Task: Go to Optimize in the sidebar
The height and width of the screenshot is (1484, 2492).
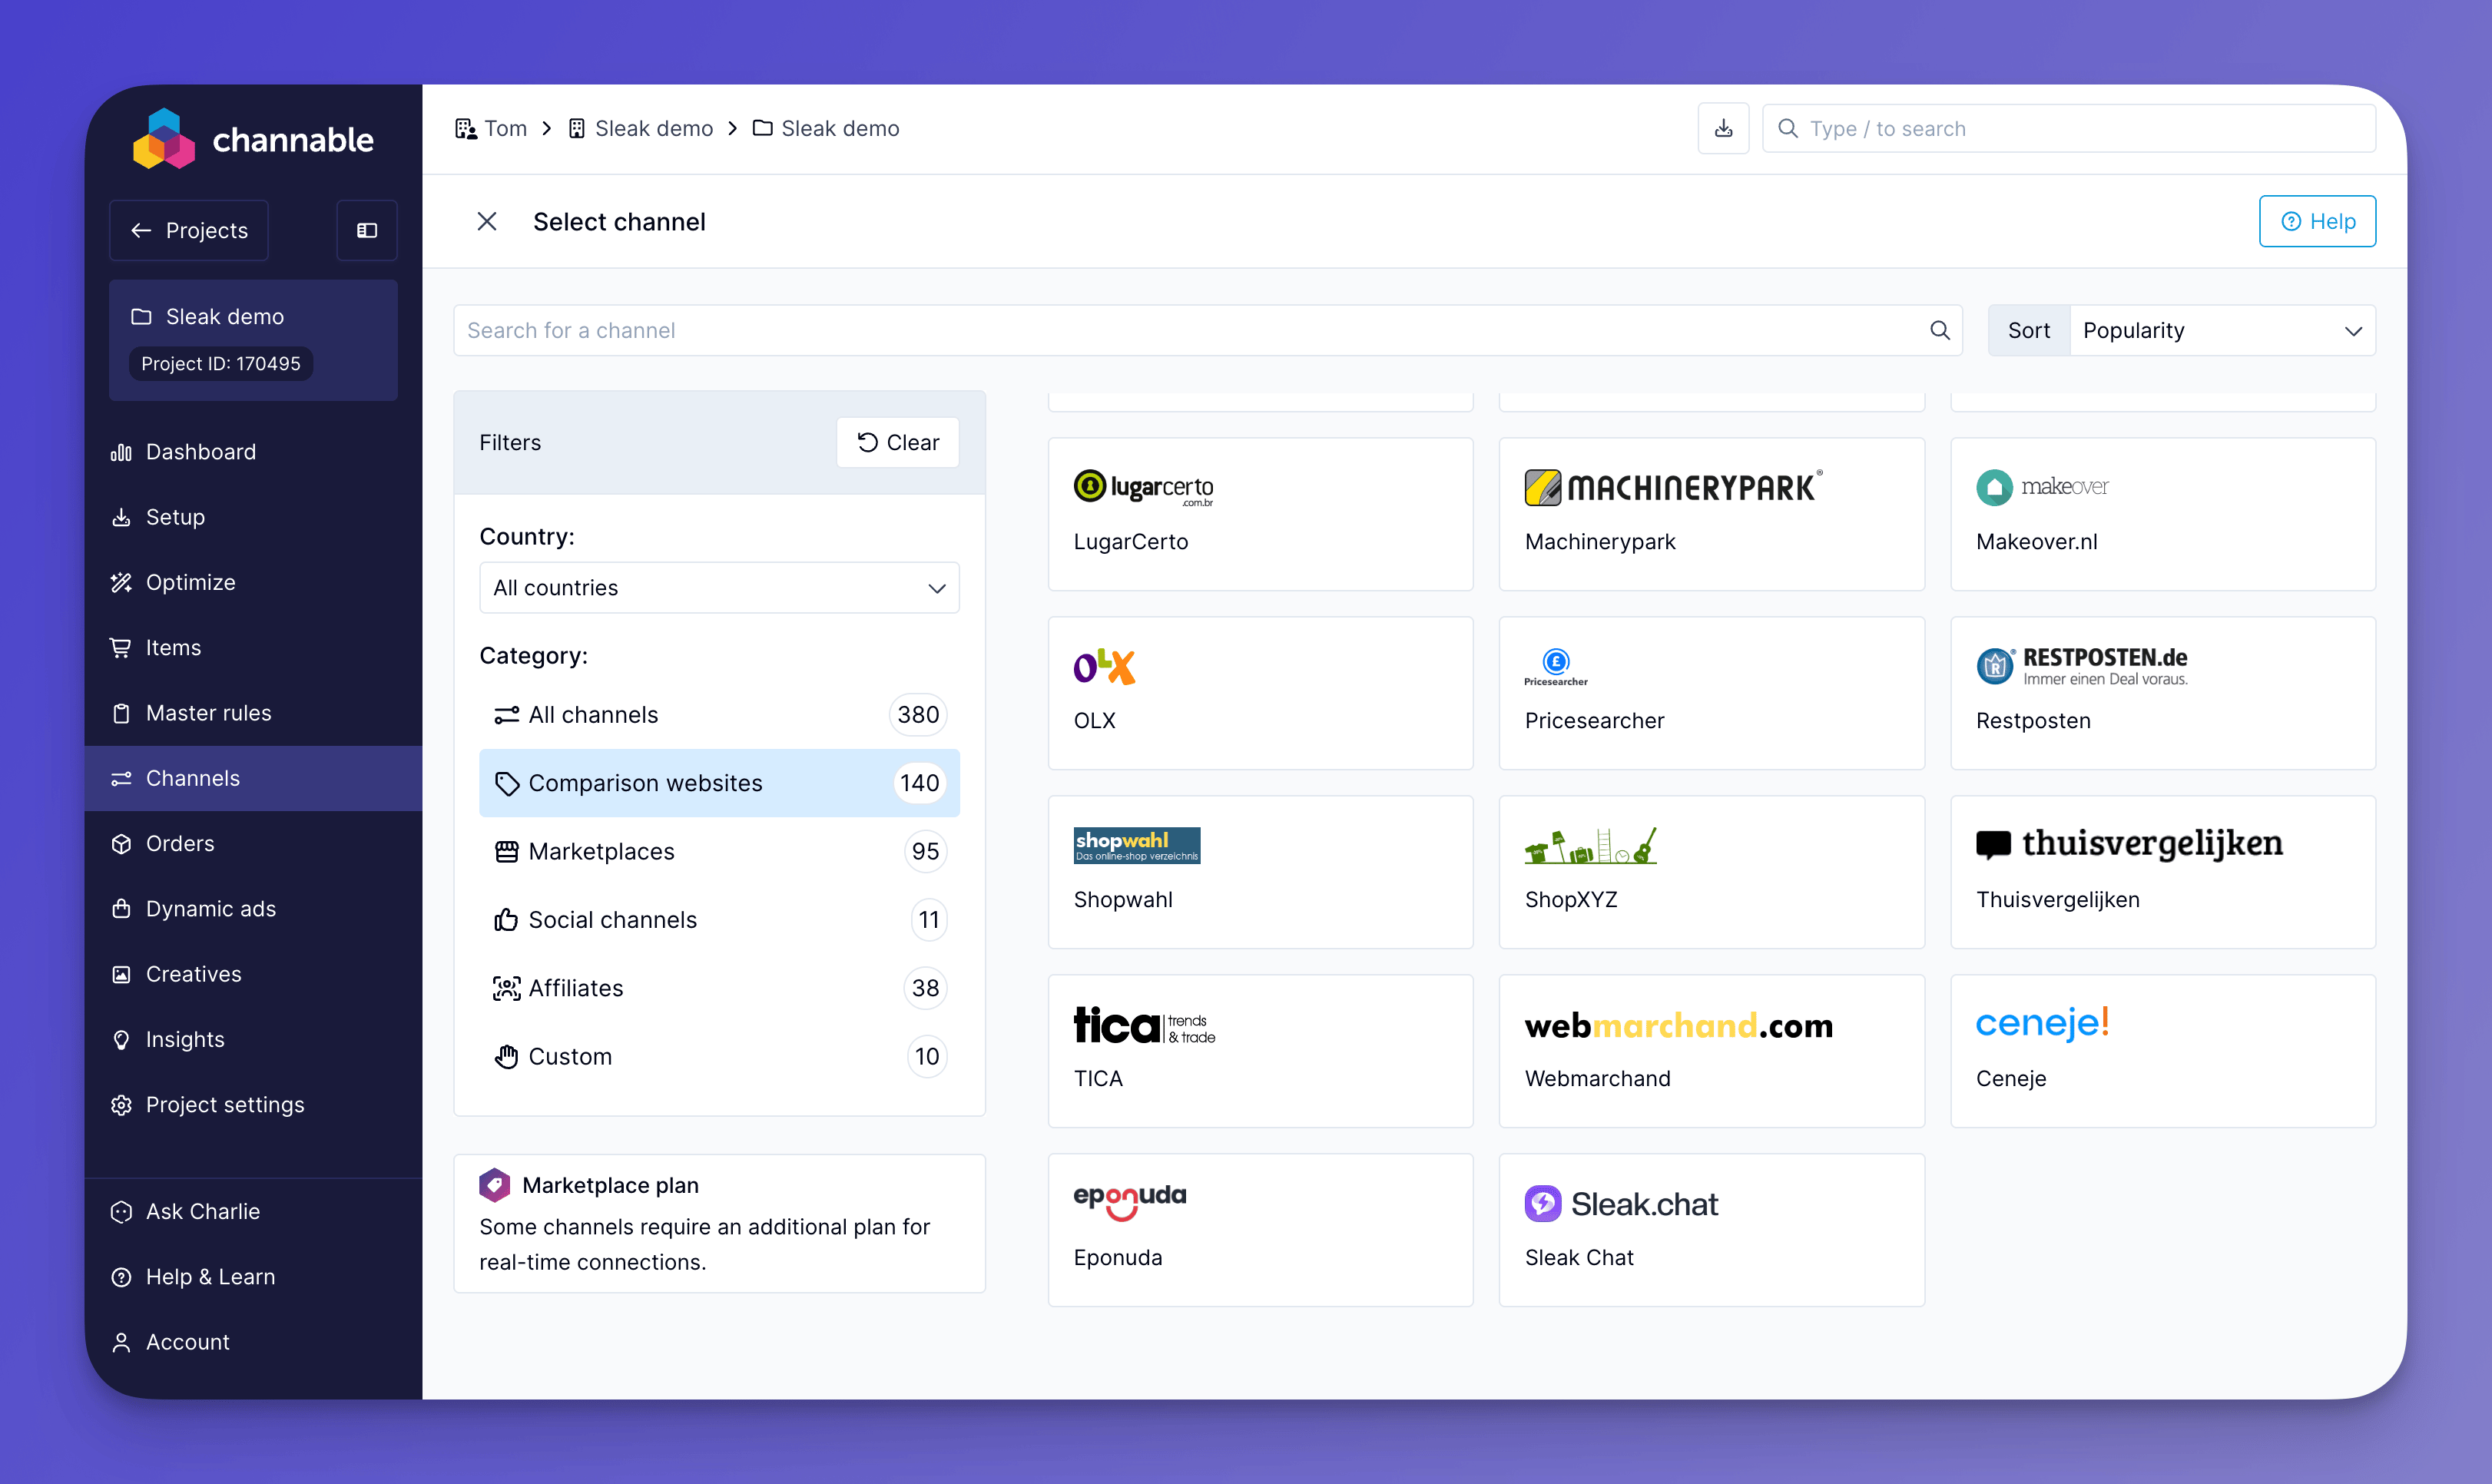Action: click(253, 582)
